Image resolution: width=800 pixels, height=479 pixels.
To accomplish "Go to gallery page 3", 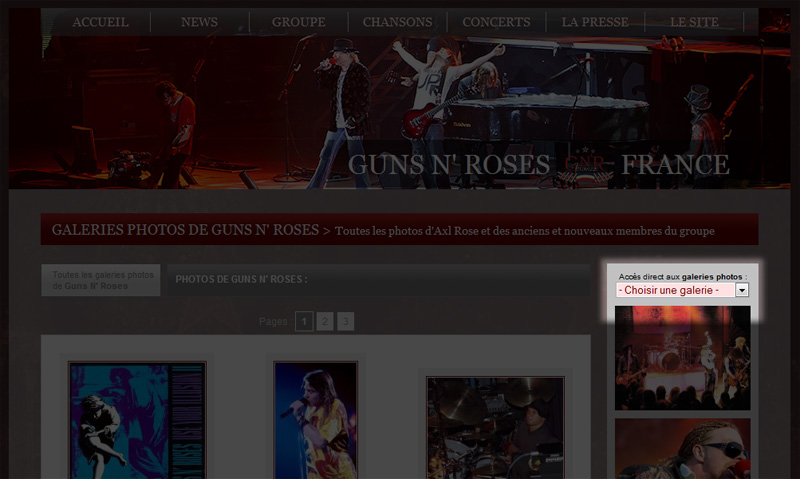I will coord(345,321).
